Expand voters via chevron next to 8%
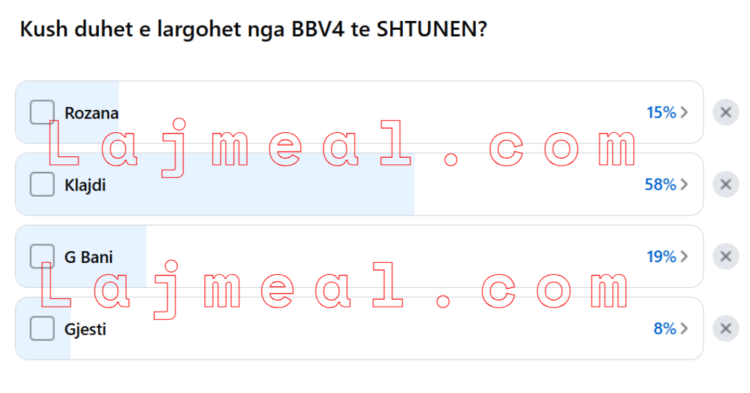 684,329
